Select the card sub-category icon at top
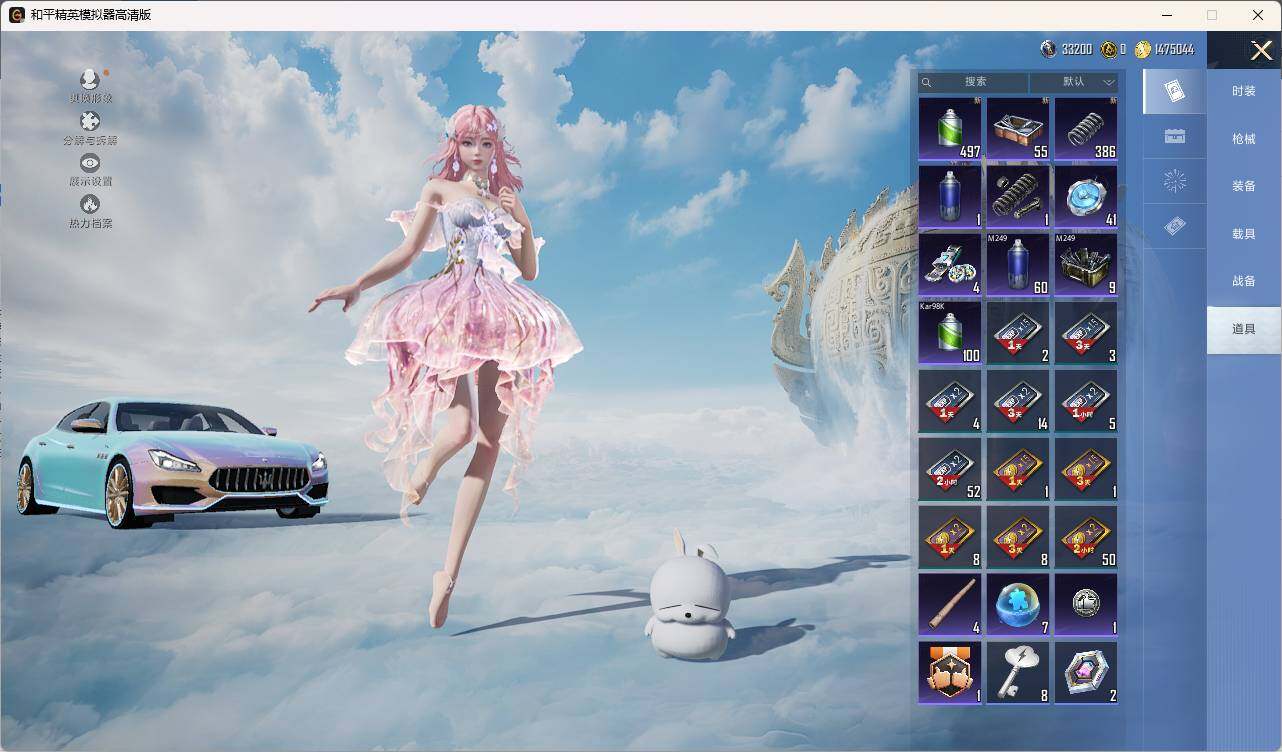This screenshot has width=1282, height=752. click(x=1175, y=91)
